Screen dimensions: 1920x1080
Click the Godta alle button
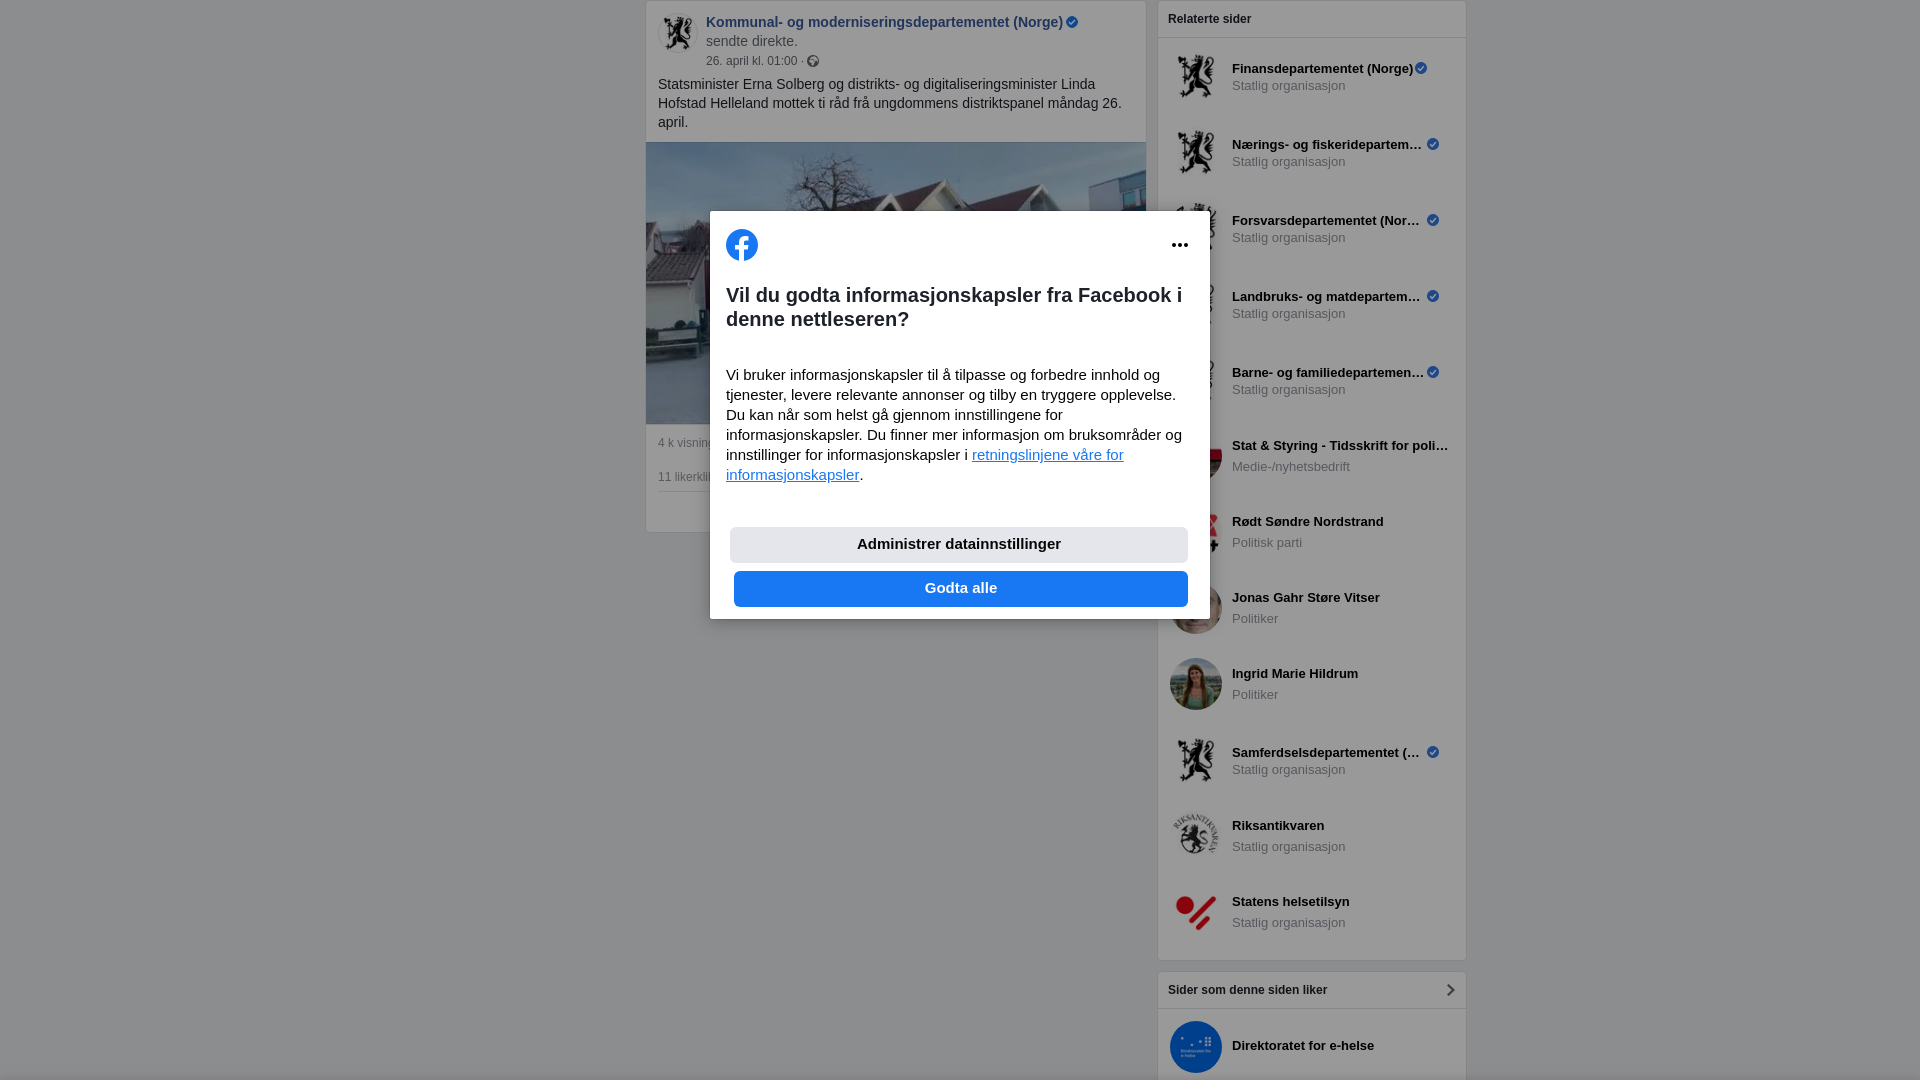960,589
